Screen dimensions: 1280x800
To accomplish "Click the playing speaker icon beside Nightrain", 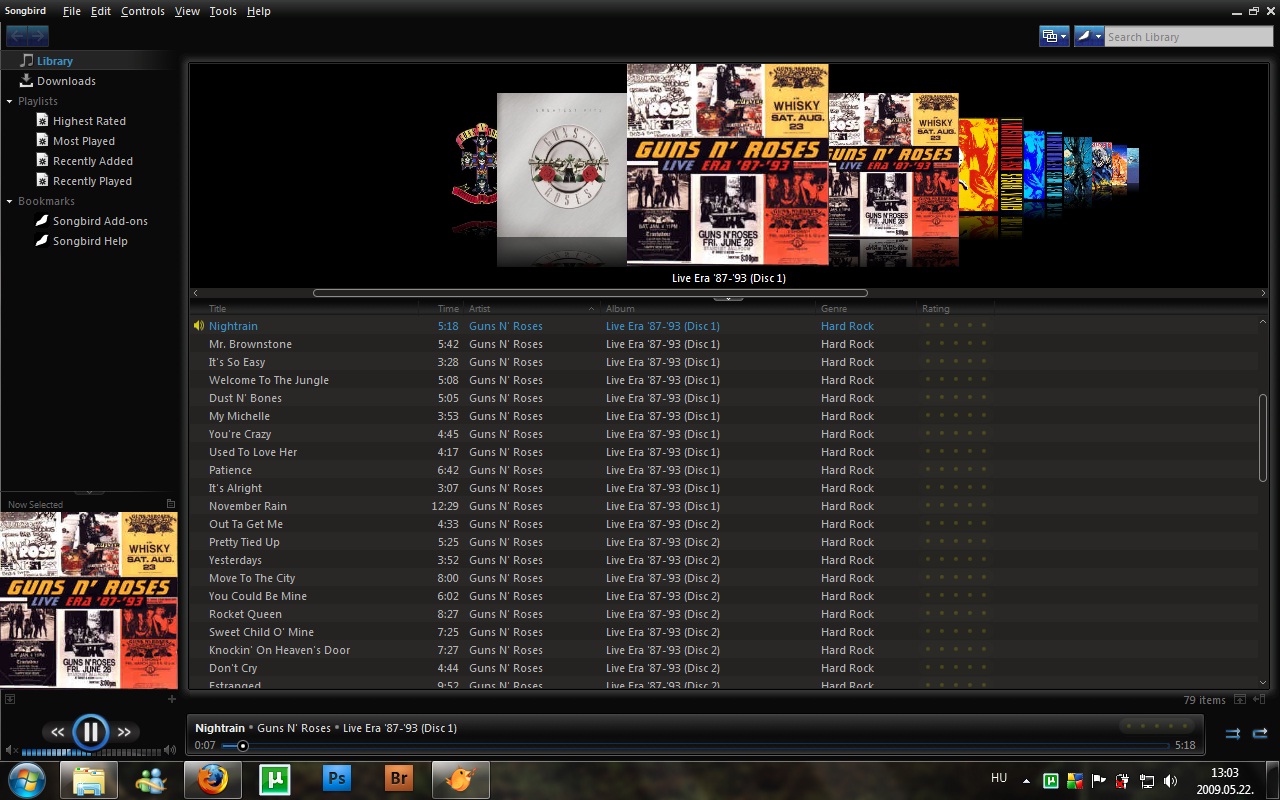I will (x=199, y=326).
